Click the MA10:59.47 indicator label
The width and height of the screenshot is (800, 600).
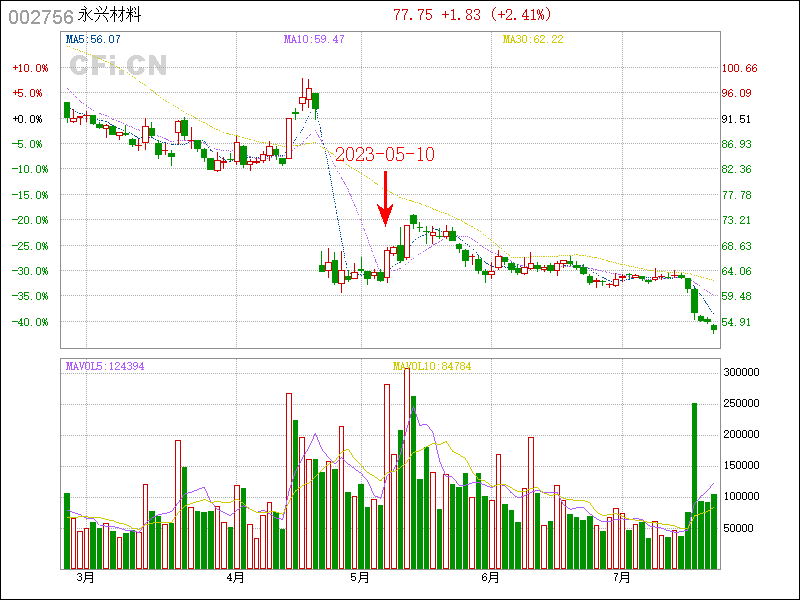pos(314,40)
